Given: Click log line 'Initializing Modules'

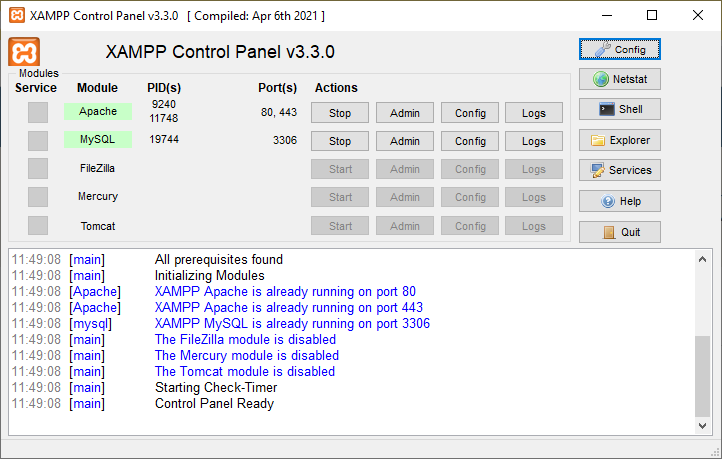Looking at the screenshot, I should point(210,275).
